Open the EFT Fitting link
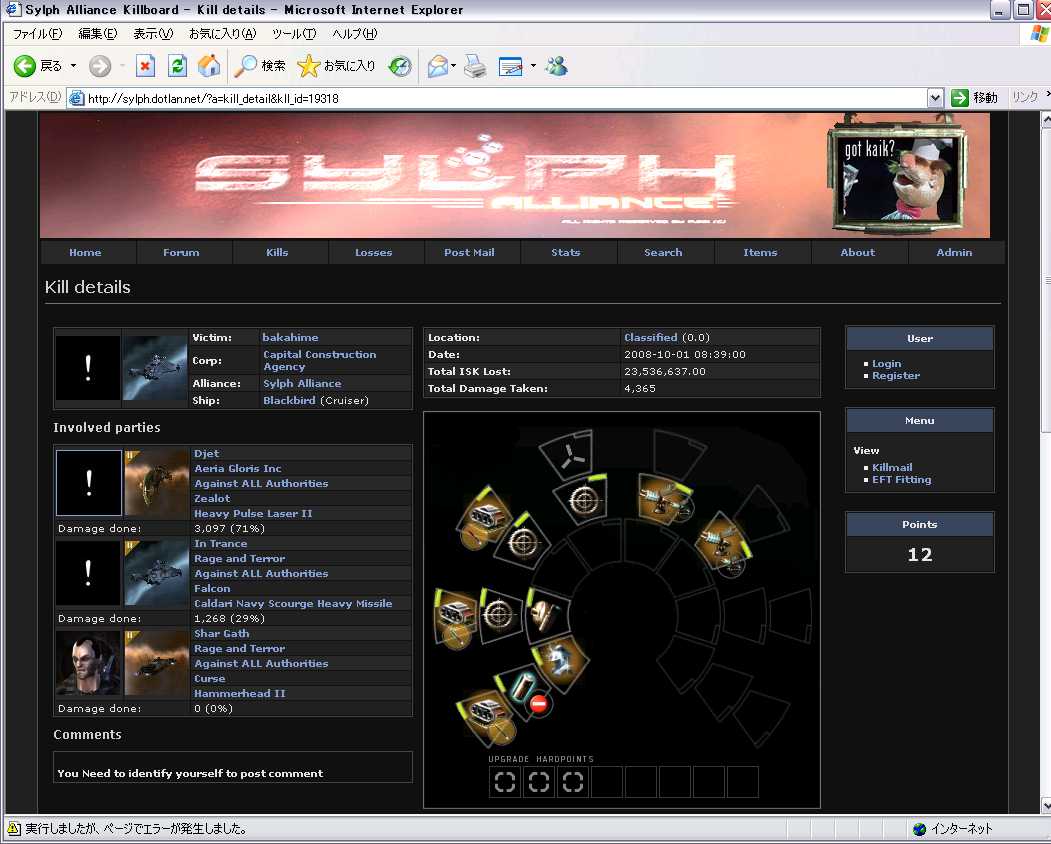The width and height of the screenshot is (1051, 844). (902, 480)
